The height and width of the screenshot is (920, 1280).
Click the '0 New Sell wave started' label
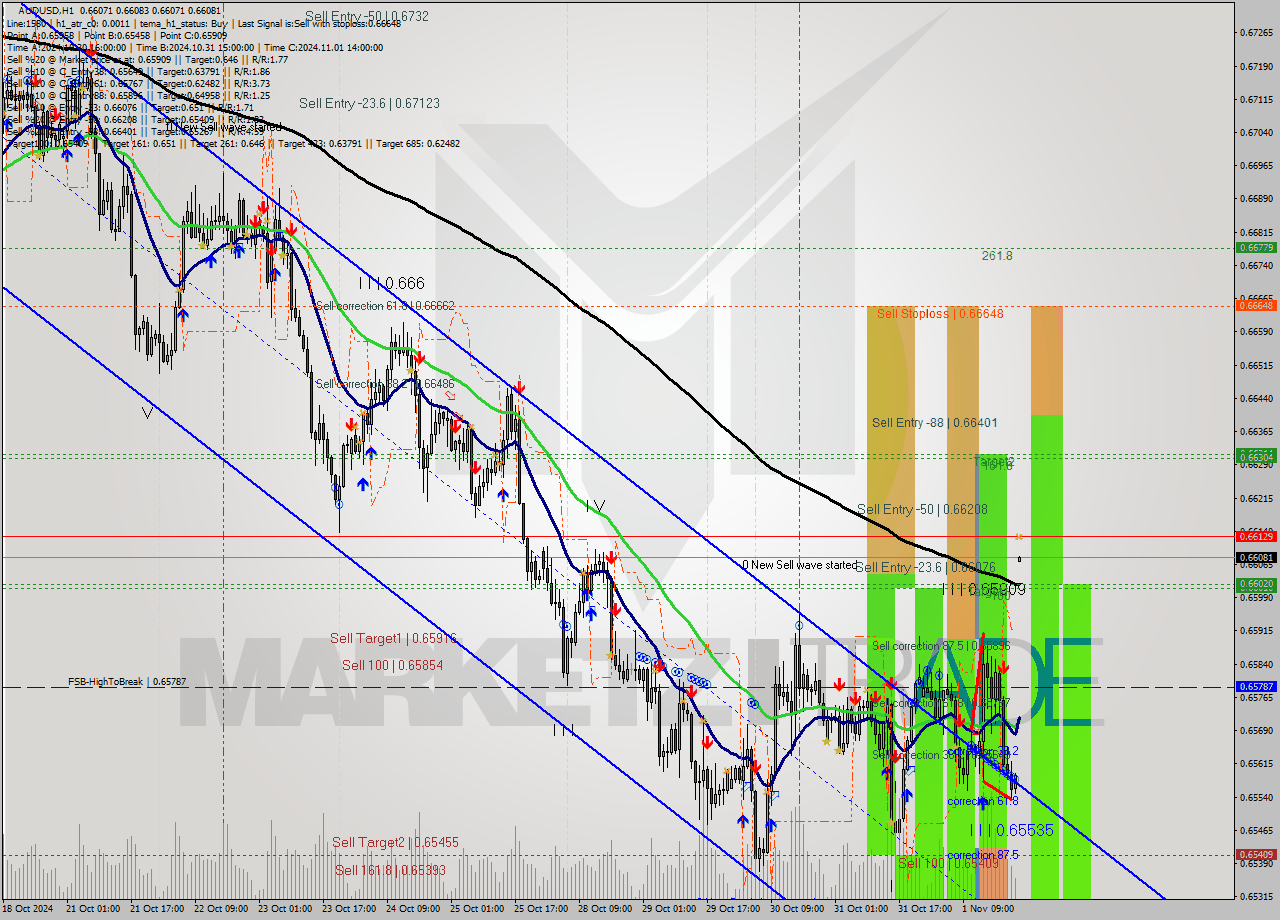(x=799, y=565)
